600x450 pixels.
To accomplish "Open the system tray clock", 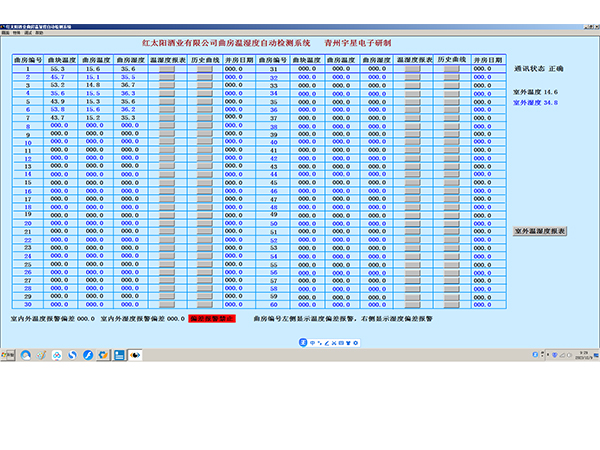I will click(585, 355).
